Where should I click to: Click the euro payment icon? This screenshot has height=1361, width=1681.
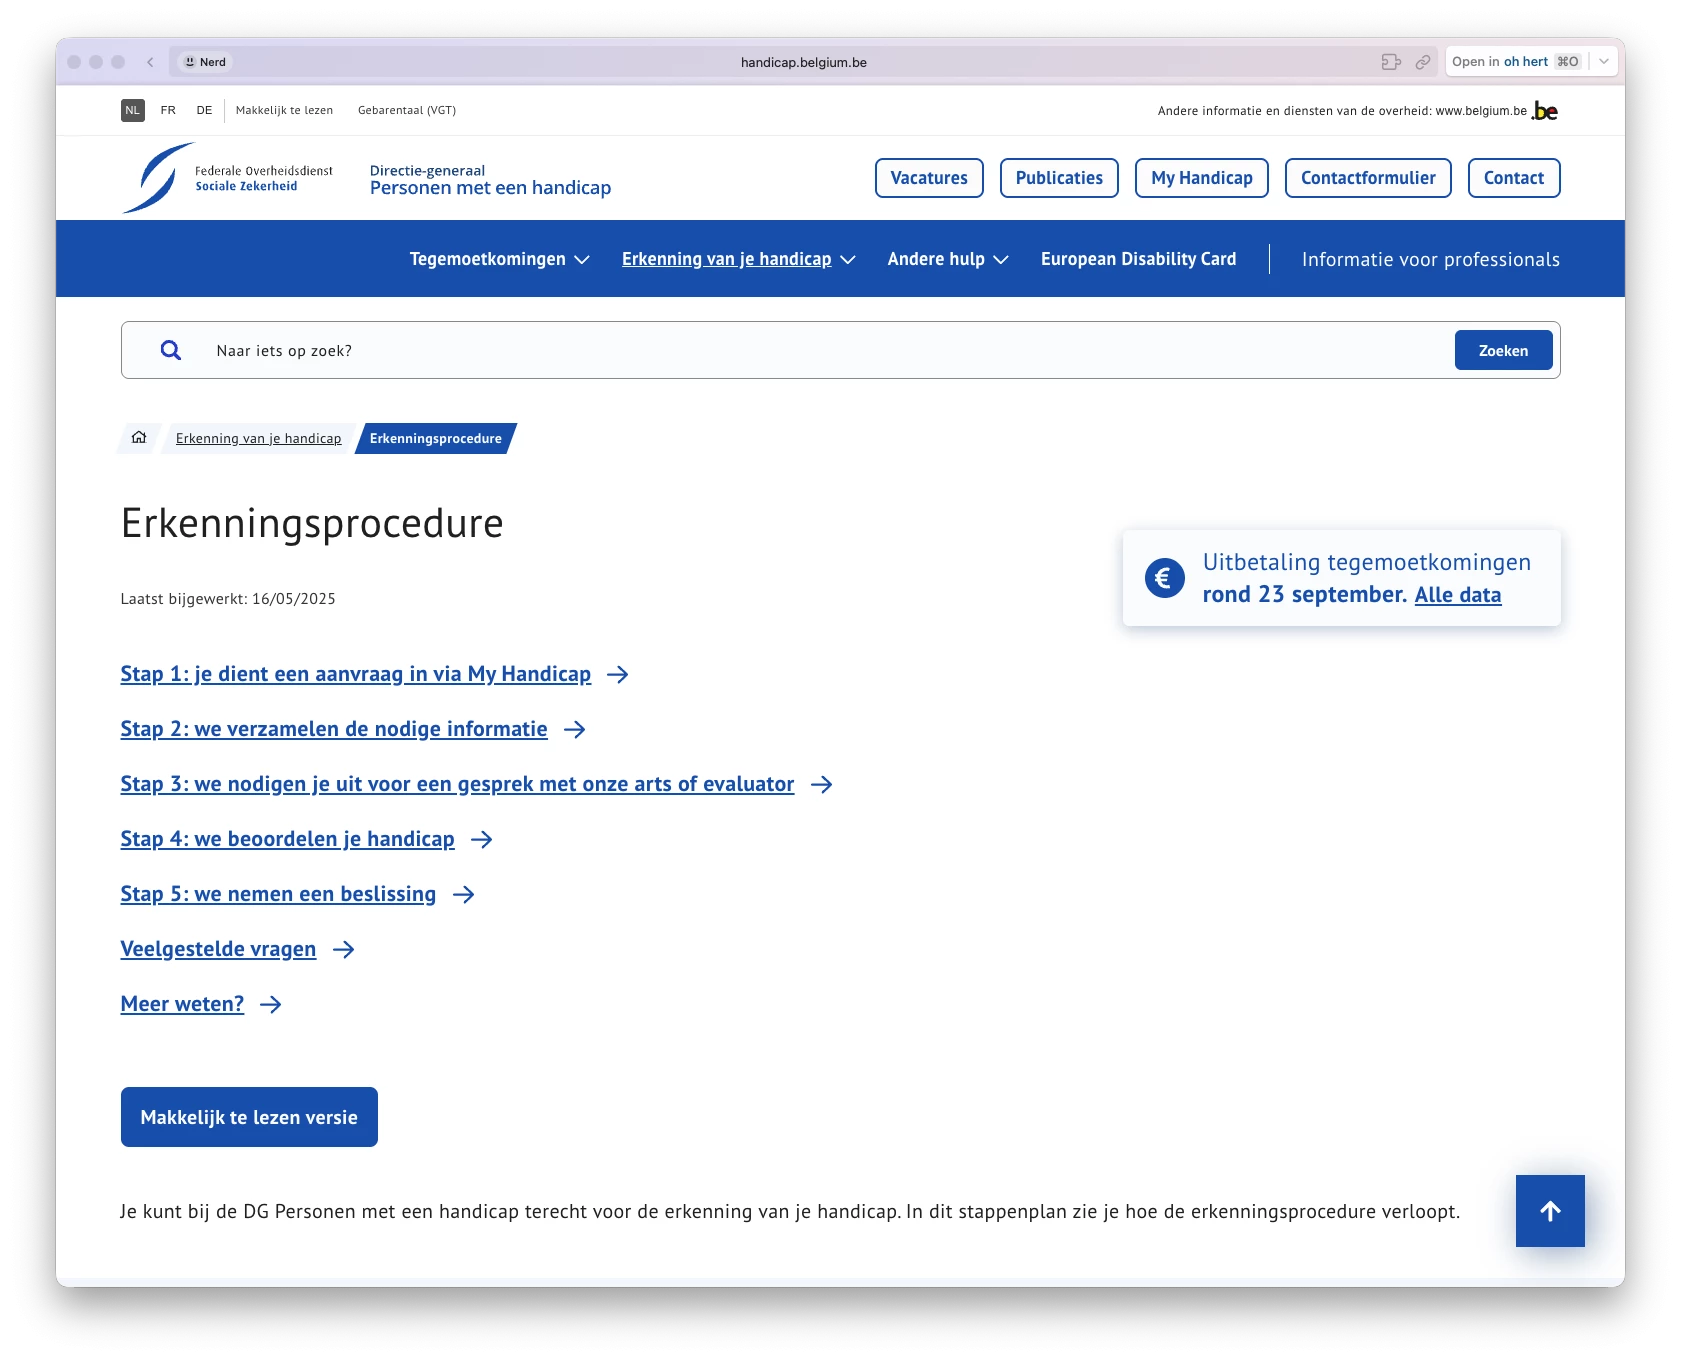[x=1164, y=578]
